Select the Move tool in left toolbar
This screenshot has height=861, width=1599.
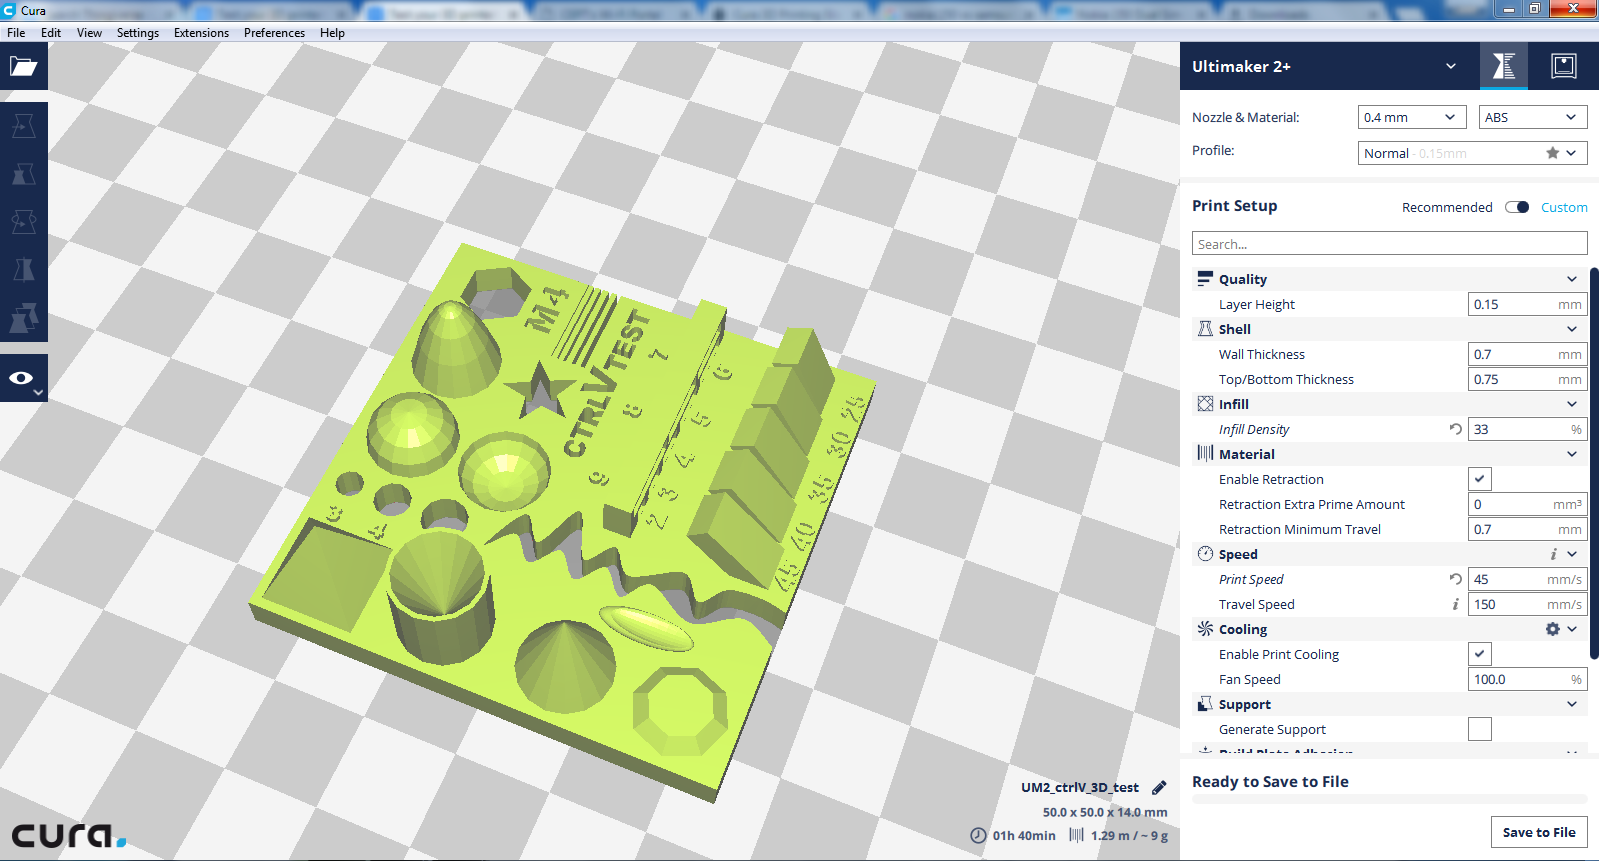[x=23, y=126]
